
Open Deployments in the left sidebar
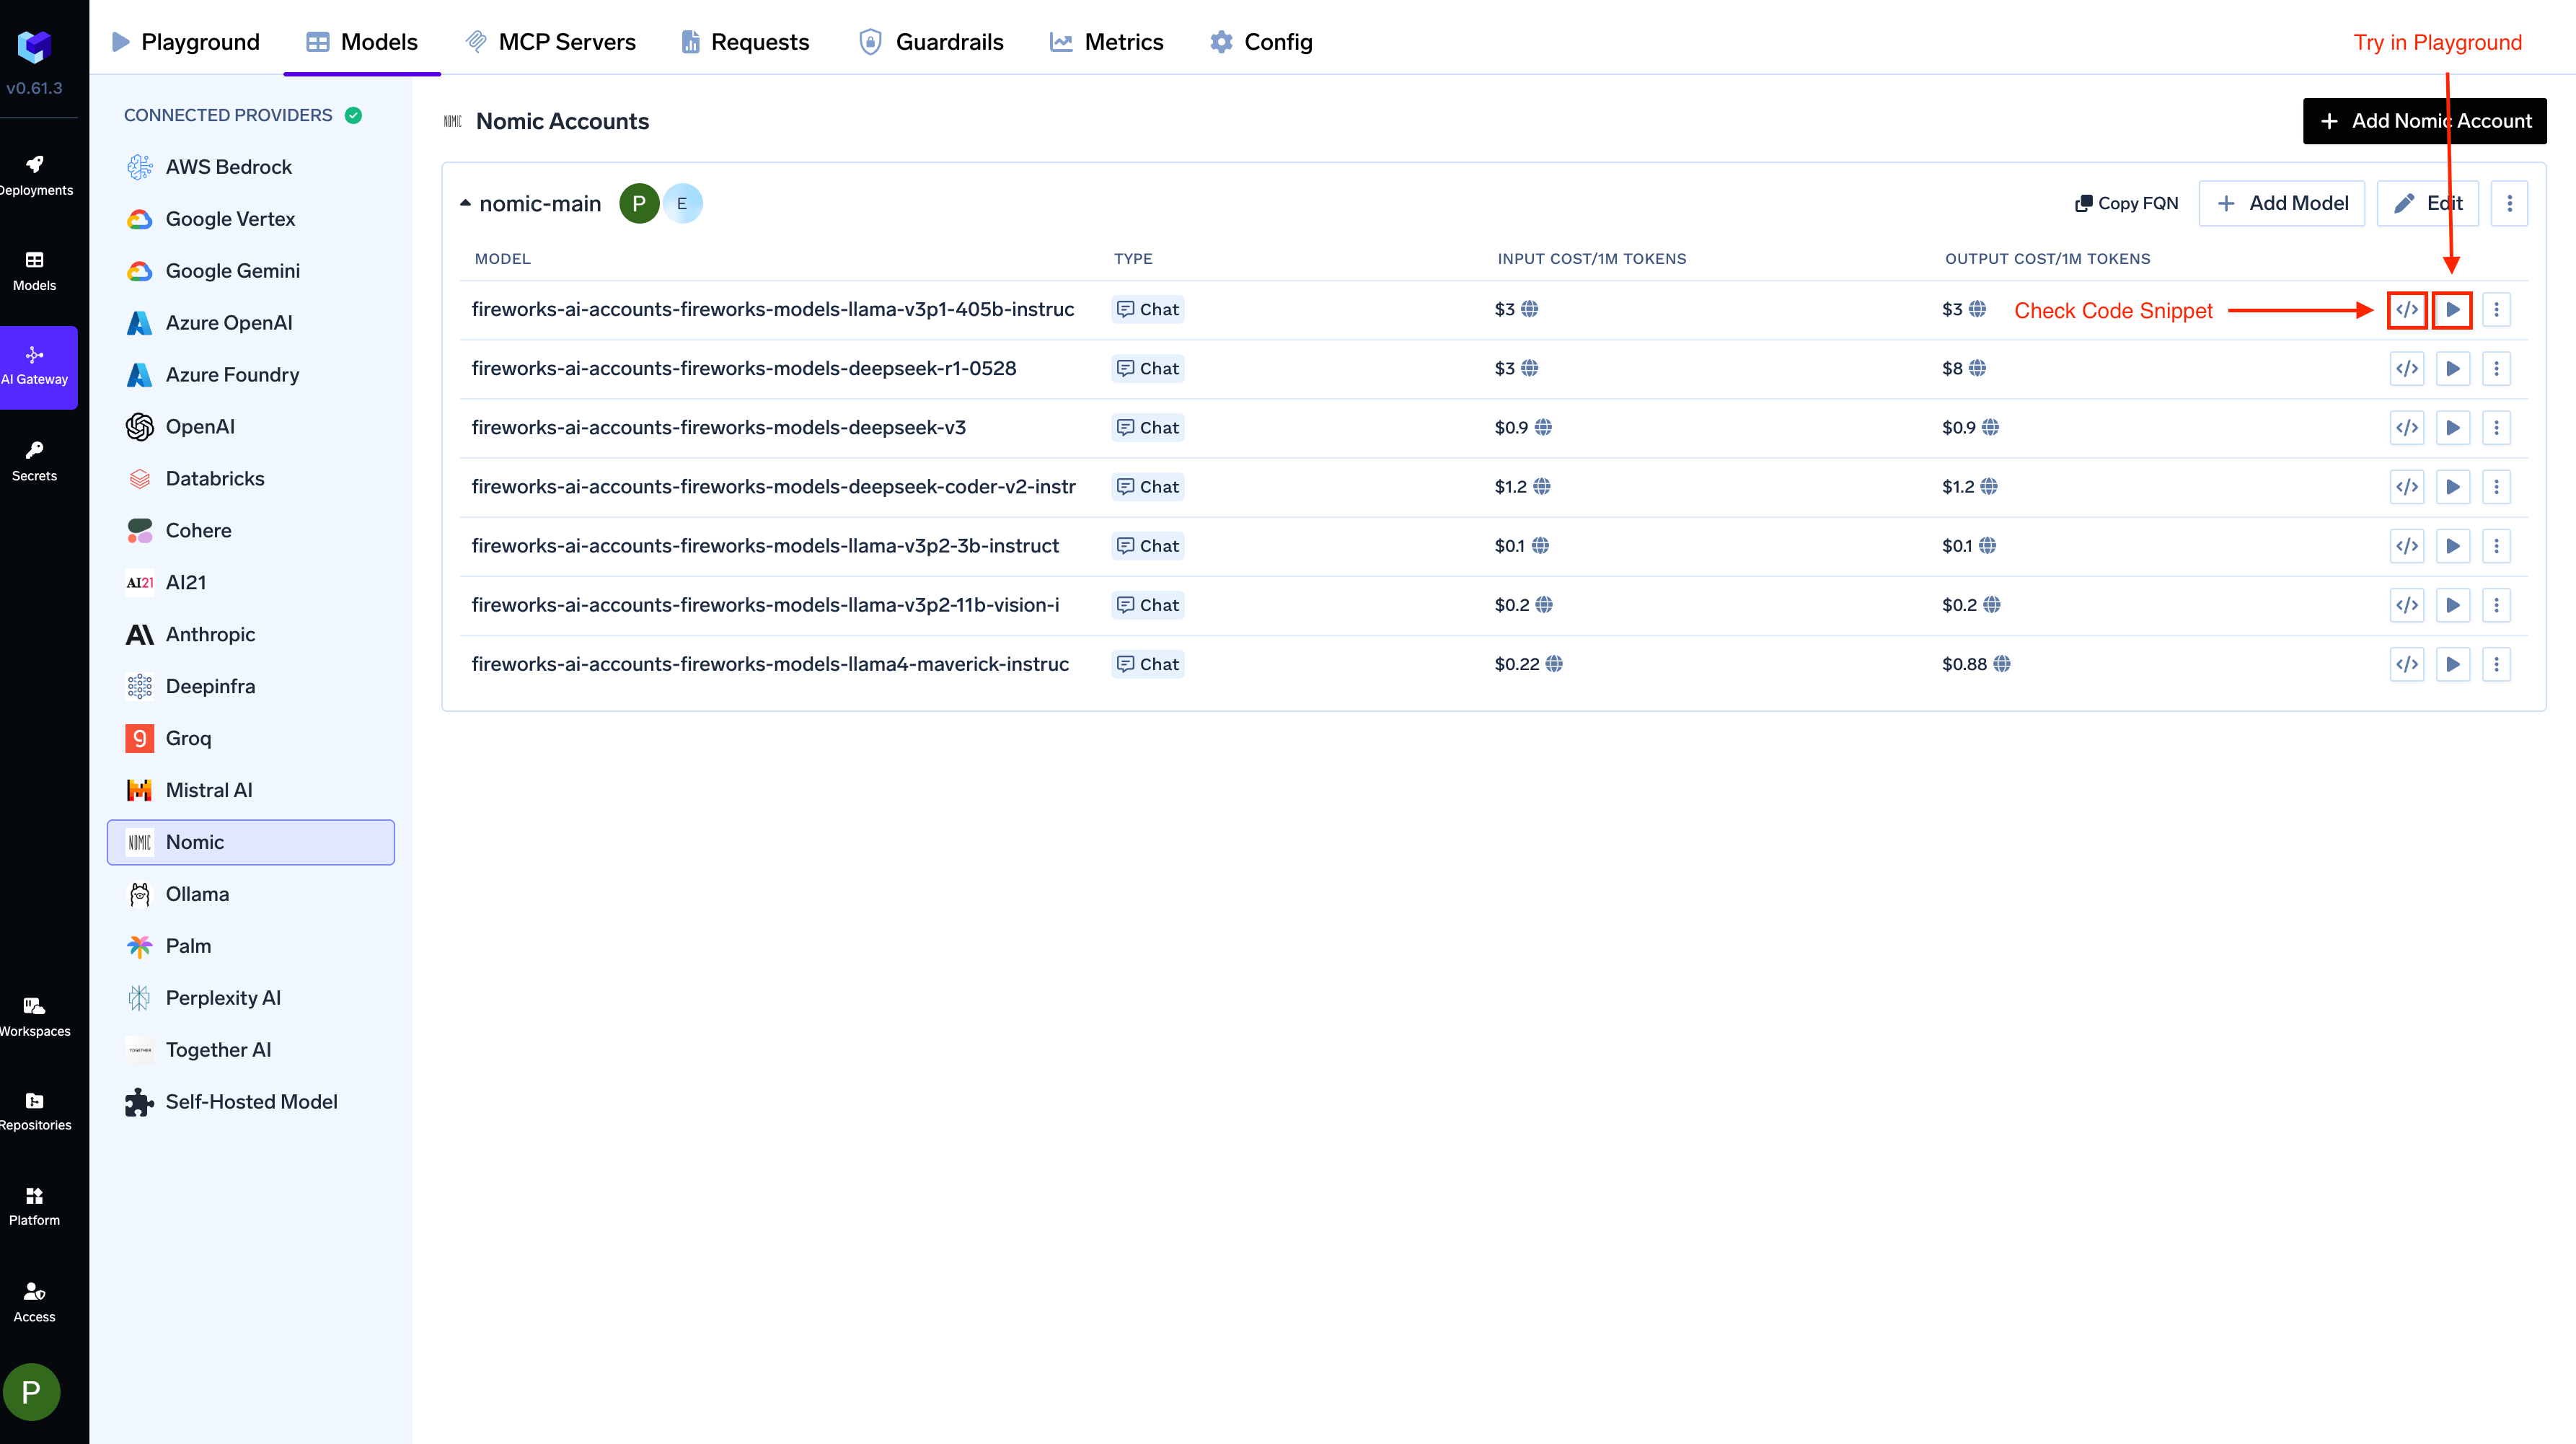pos(36,175)
